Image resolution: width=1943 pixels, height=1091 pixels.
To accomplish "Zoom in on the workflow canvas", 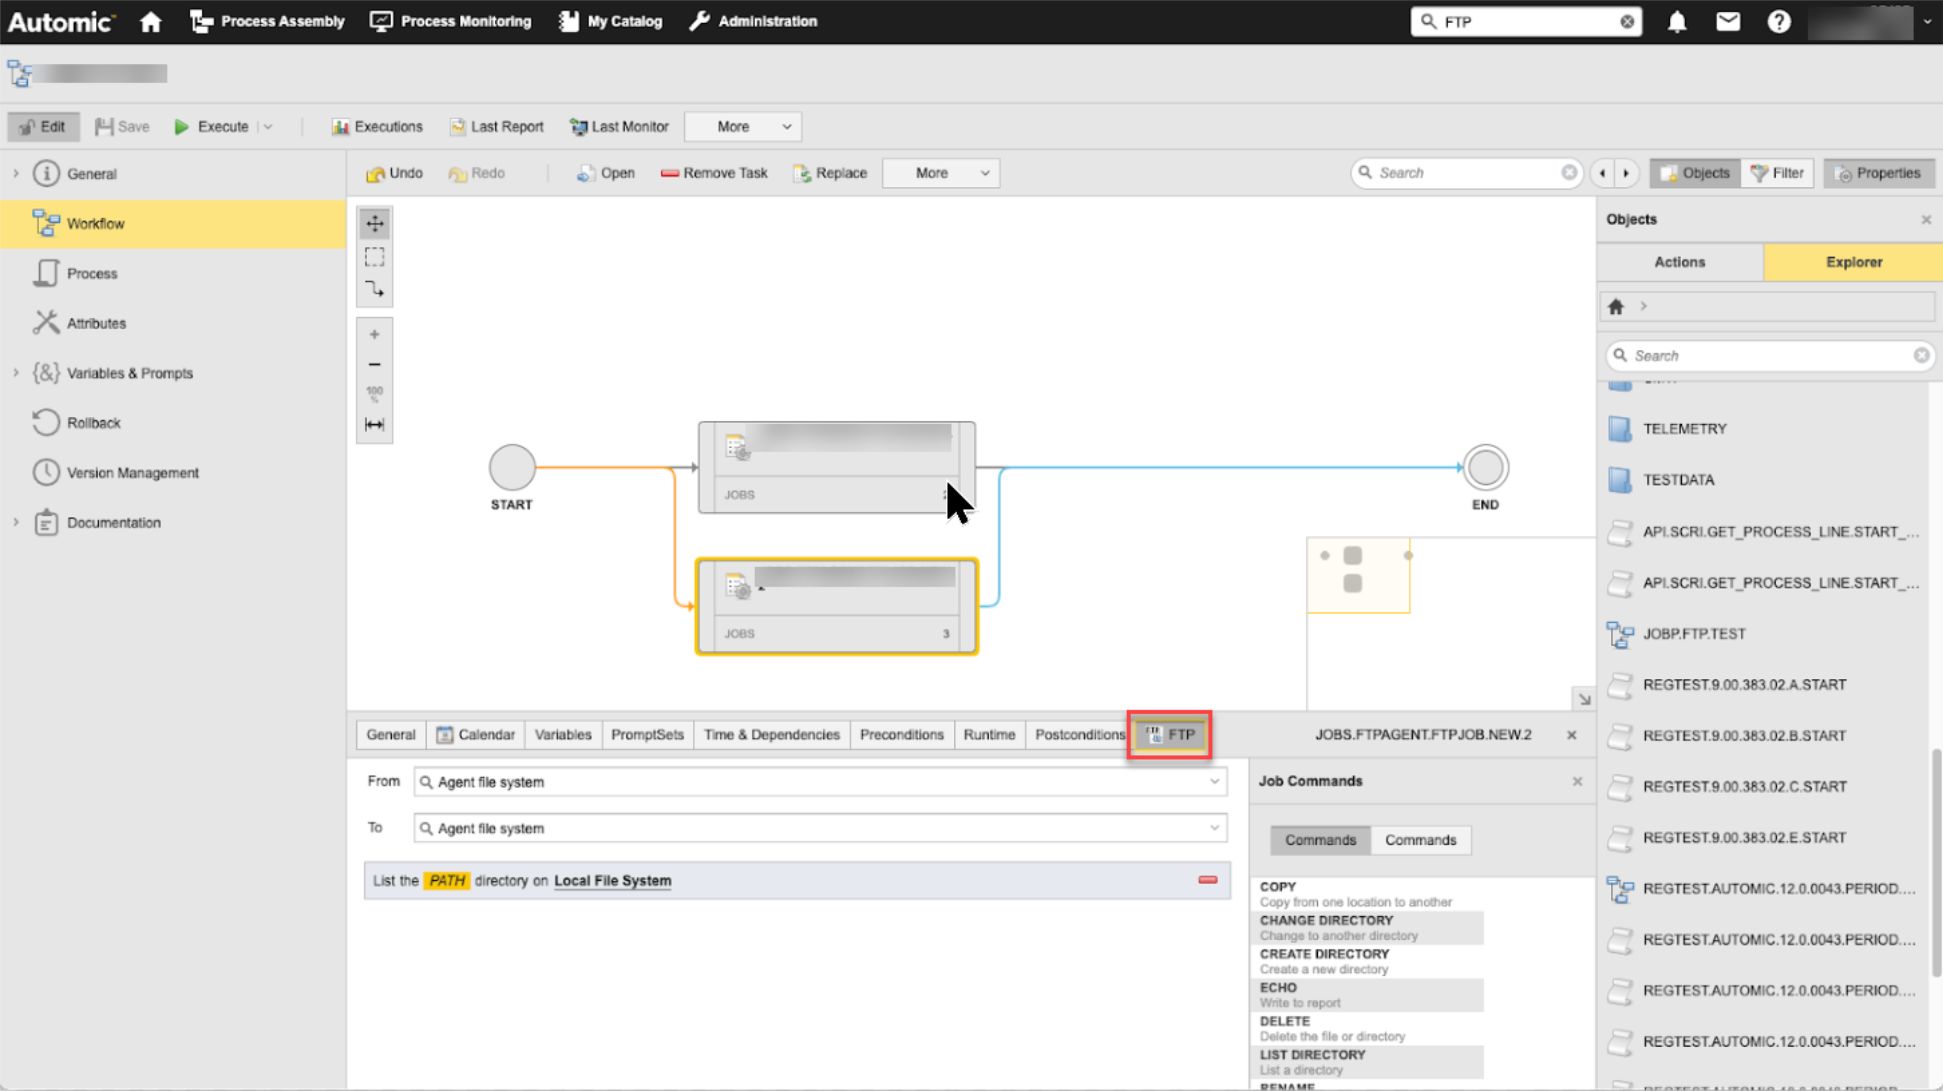I will (375, 335).
